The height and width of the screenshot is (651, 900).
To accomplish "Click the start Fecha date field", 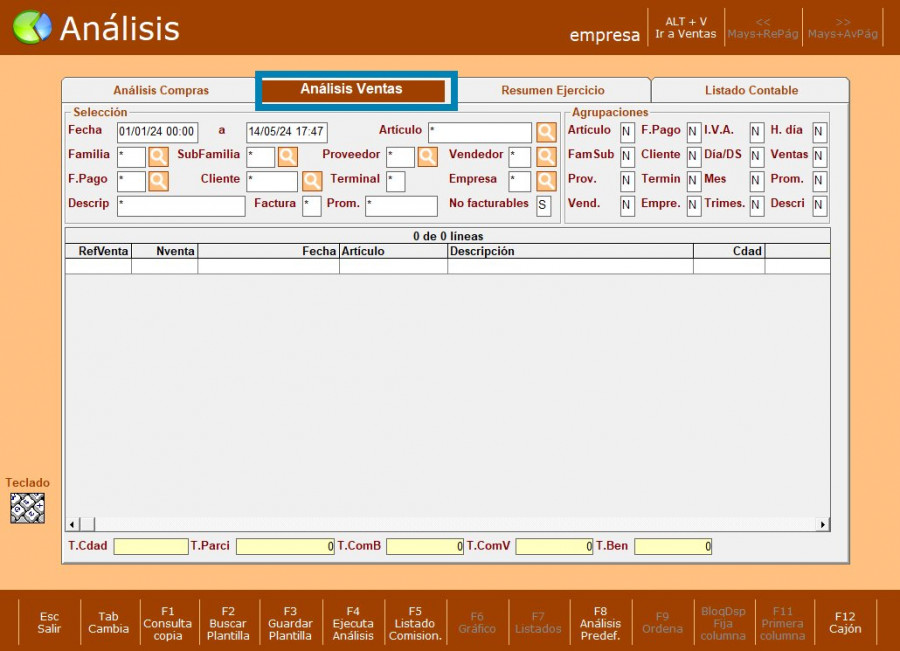I will (157, 132).
